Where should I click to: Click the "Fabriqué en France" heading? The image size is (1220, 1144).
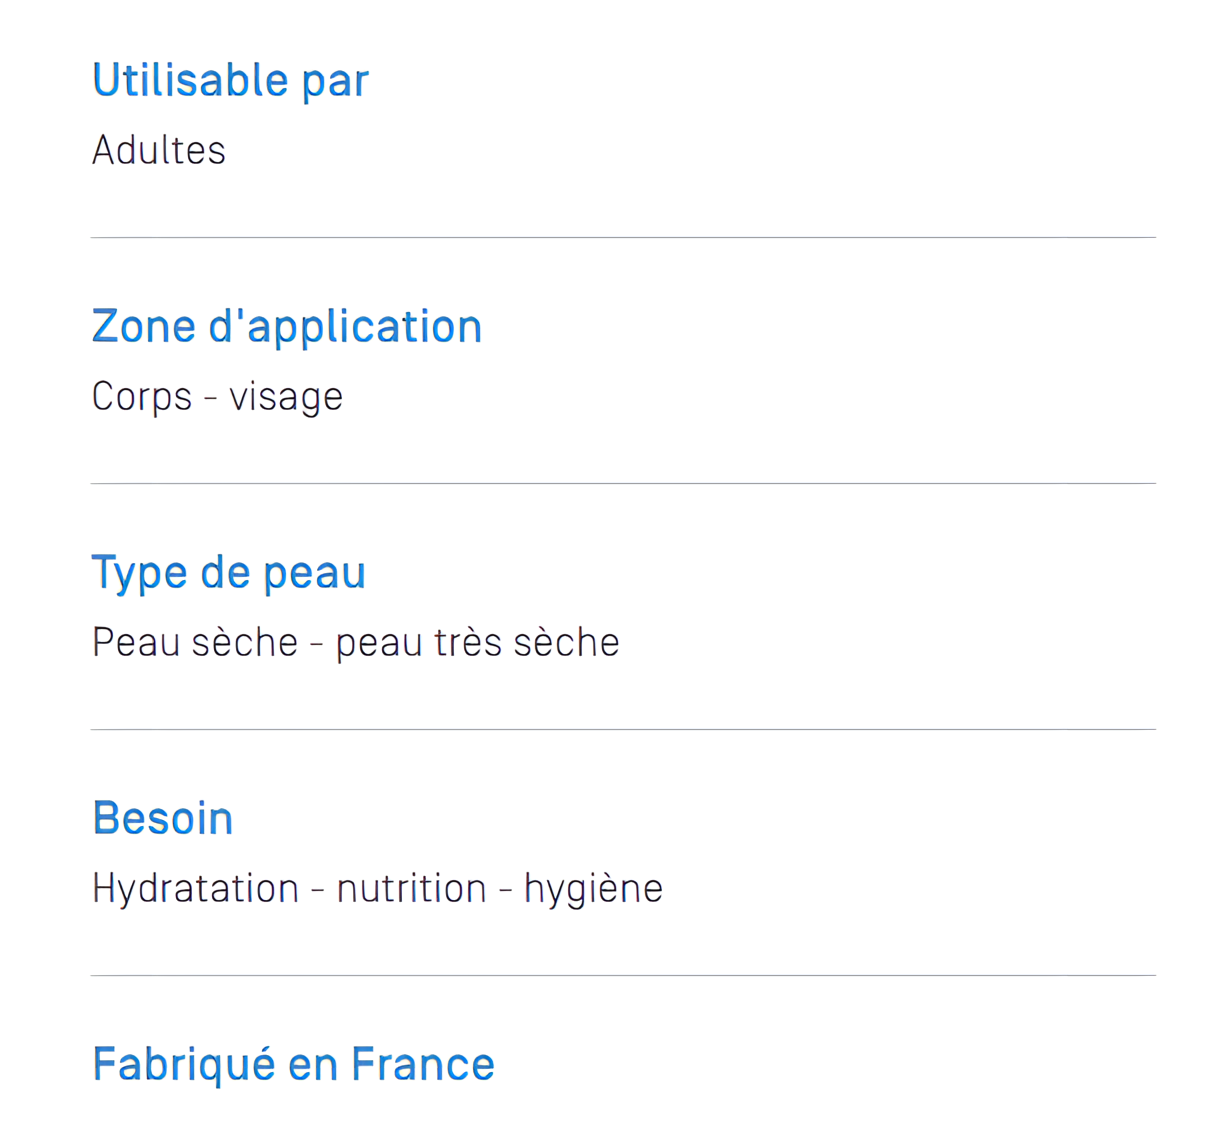[293, 1065]
